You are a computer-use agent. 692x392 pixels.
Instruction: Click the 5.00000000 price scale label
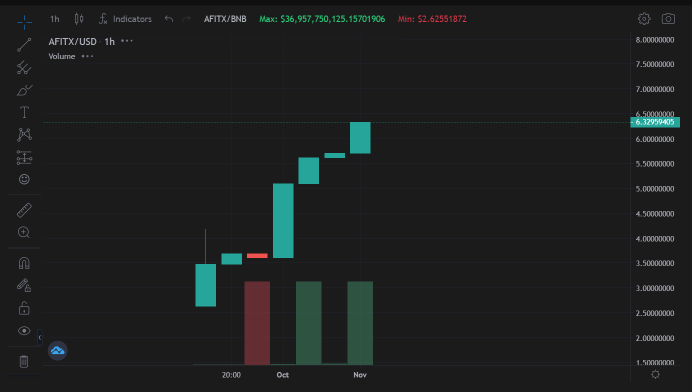coord(655,189)
